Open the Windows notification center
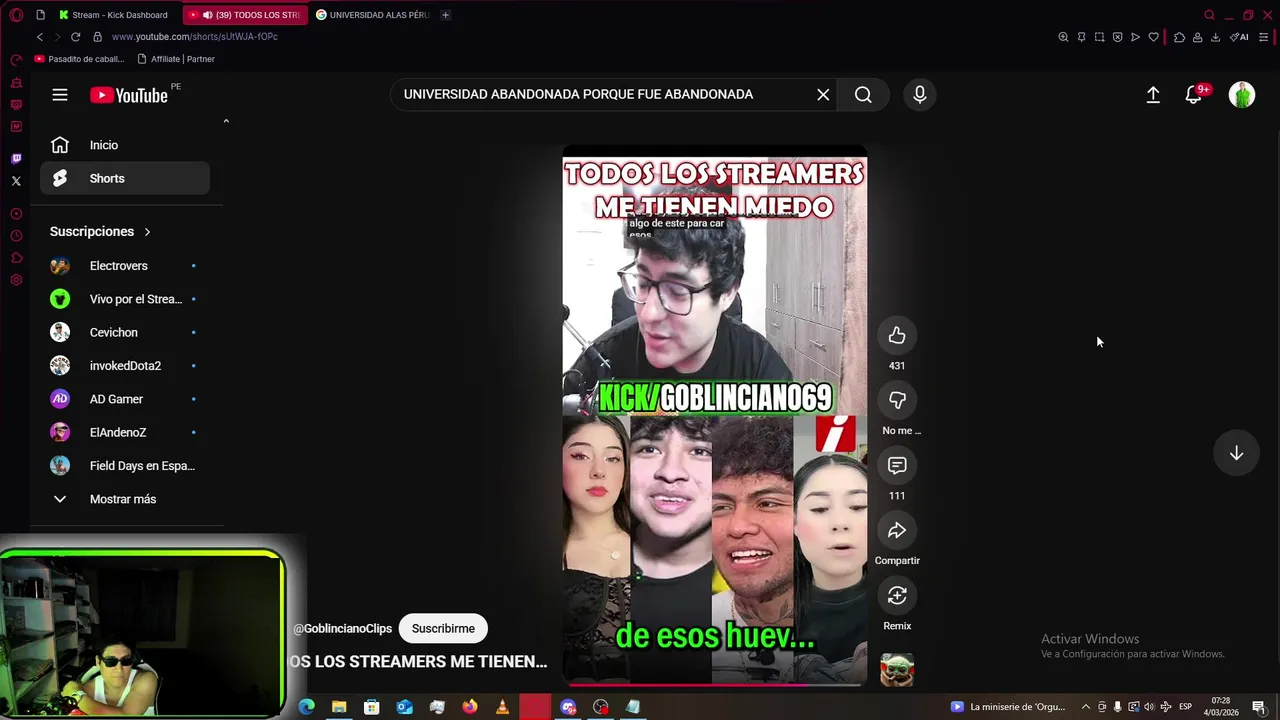Viewport: 1280px width, 720px height. pos(1259,707)
